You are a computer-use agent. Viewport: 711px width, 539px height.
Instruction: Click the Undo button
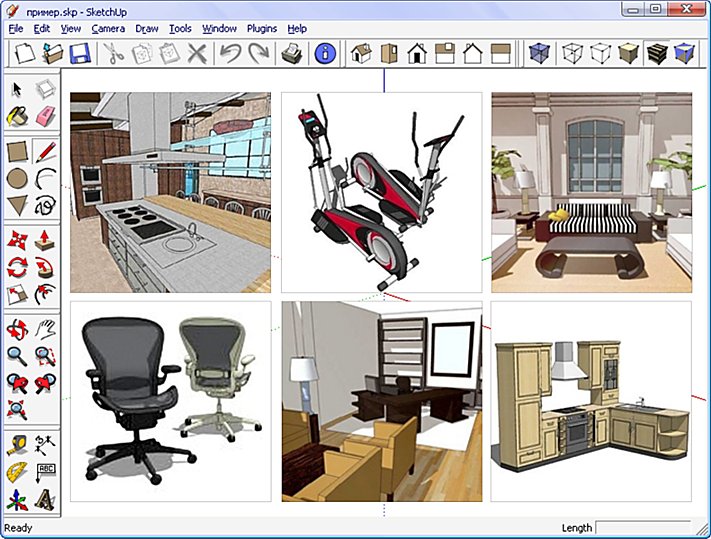[x=231, y=53]
